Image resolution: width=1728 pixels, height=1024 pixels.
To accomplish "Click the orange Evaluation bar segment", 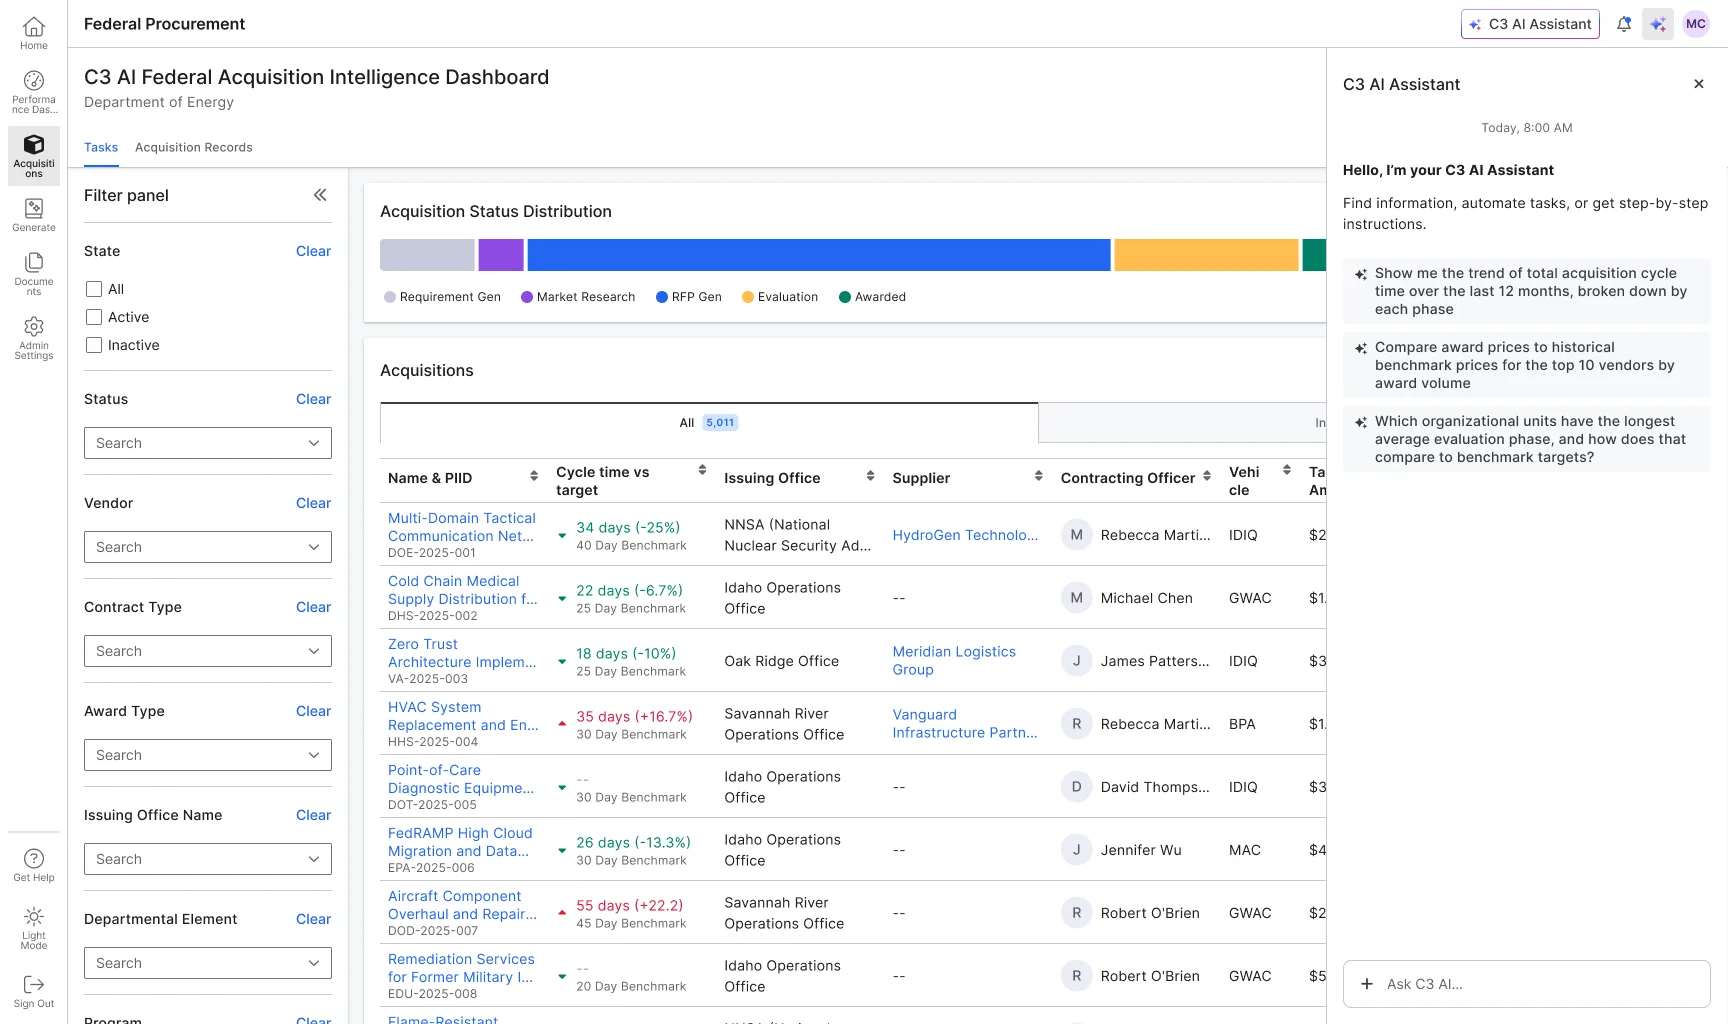I will click(x=1207, y=255).
